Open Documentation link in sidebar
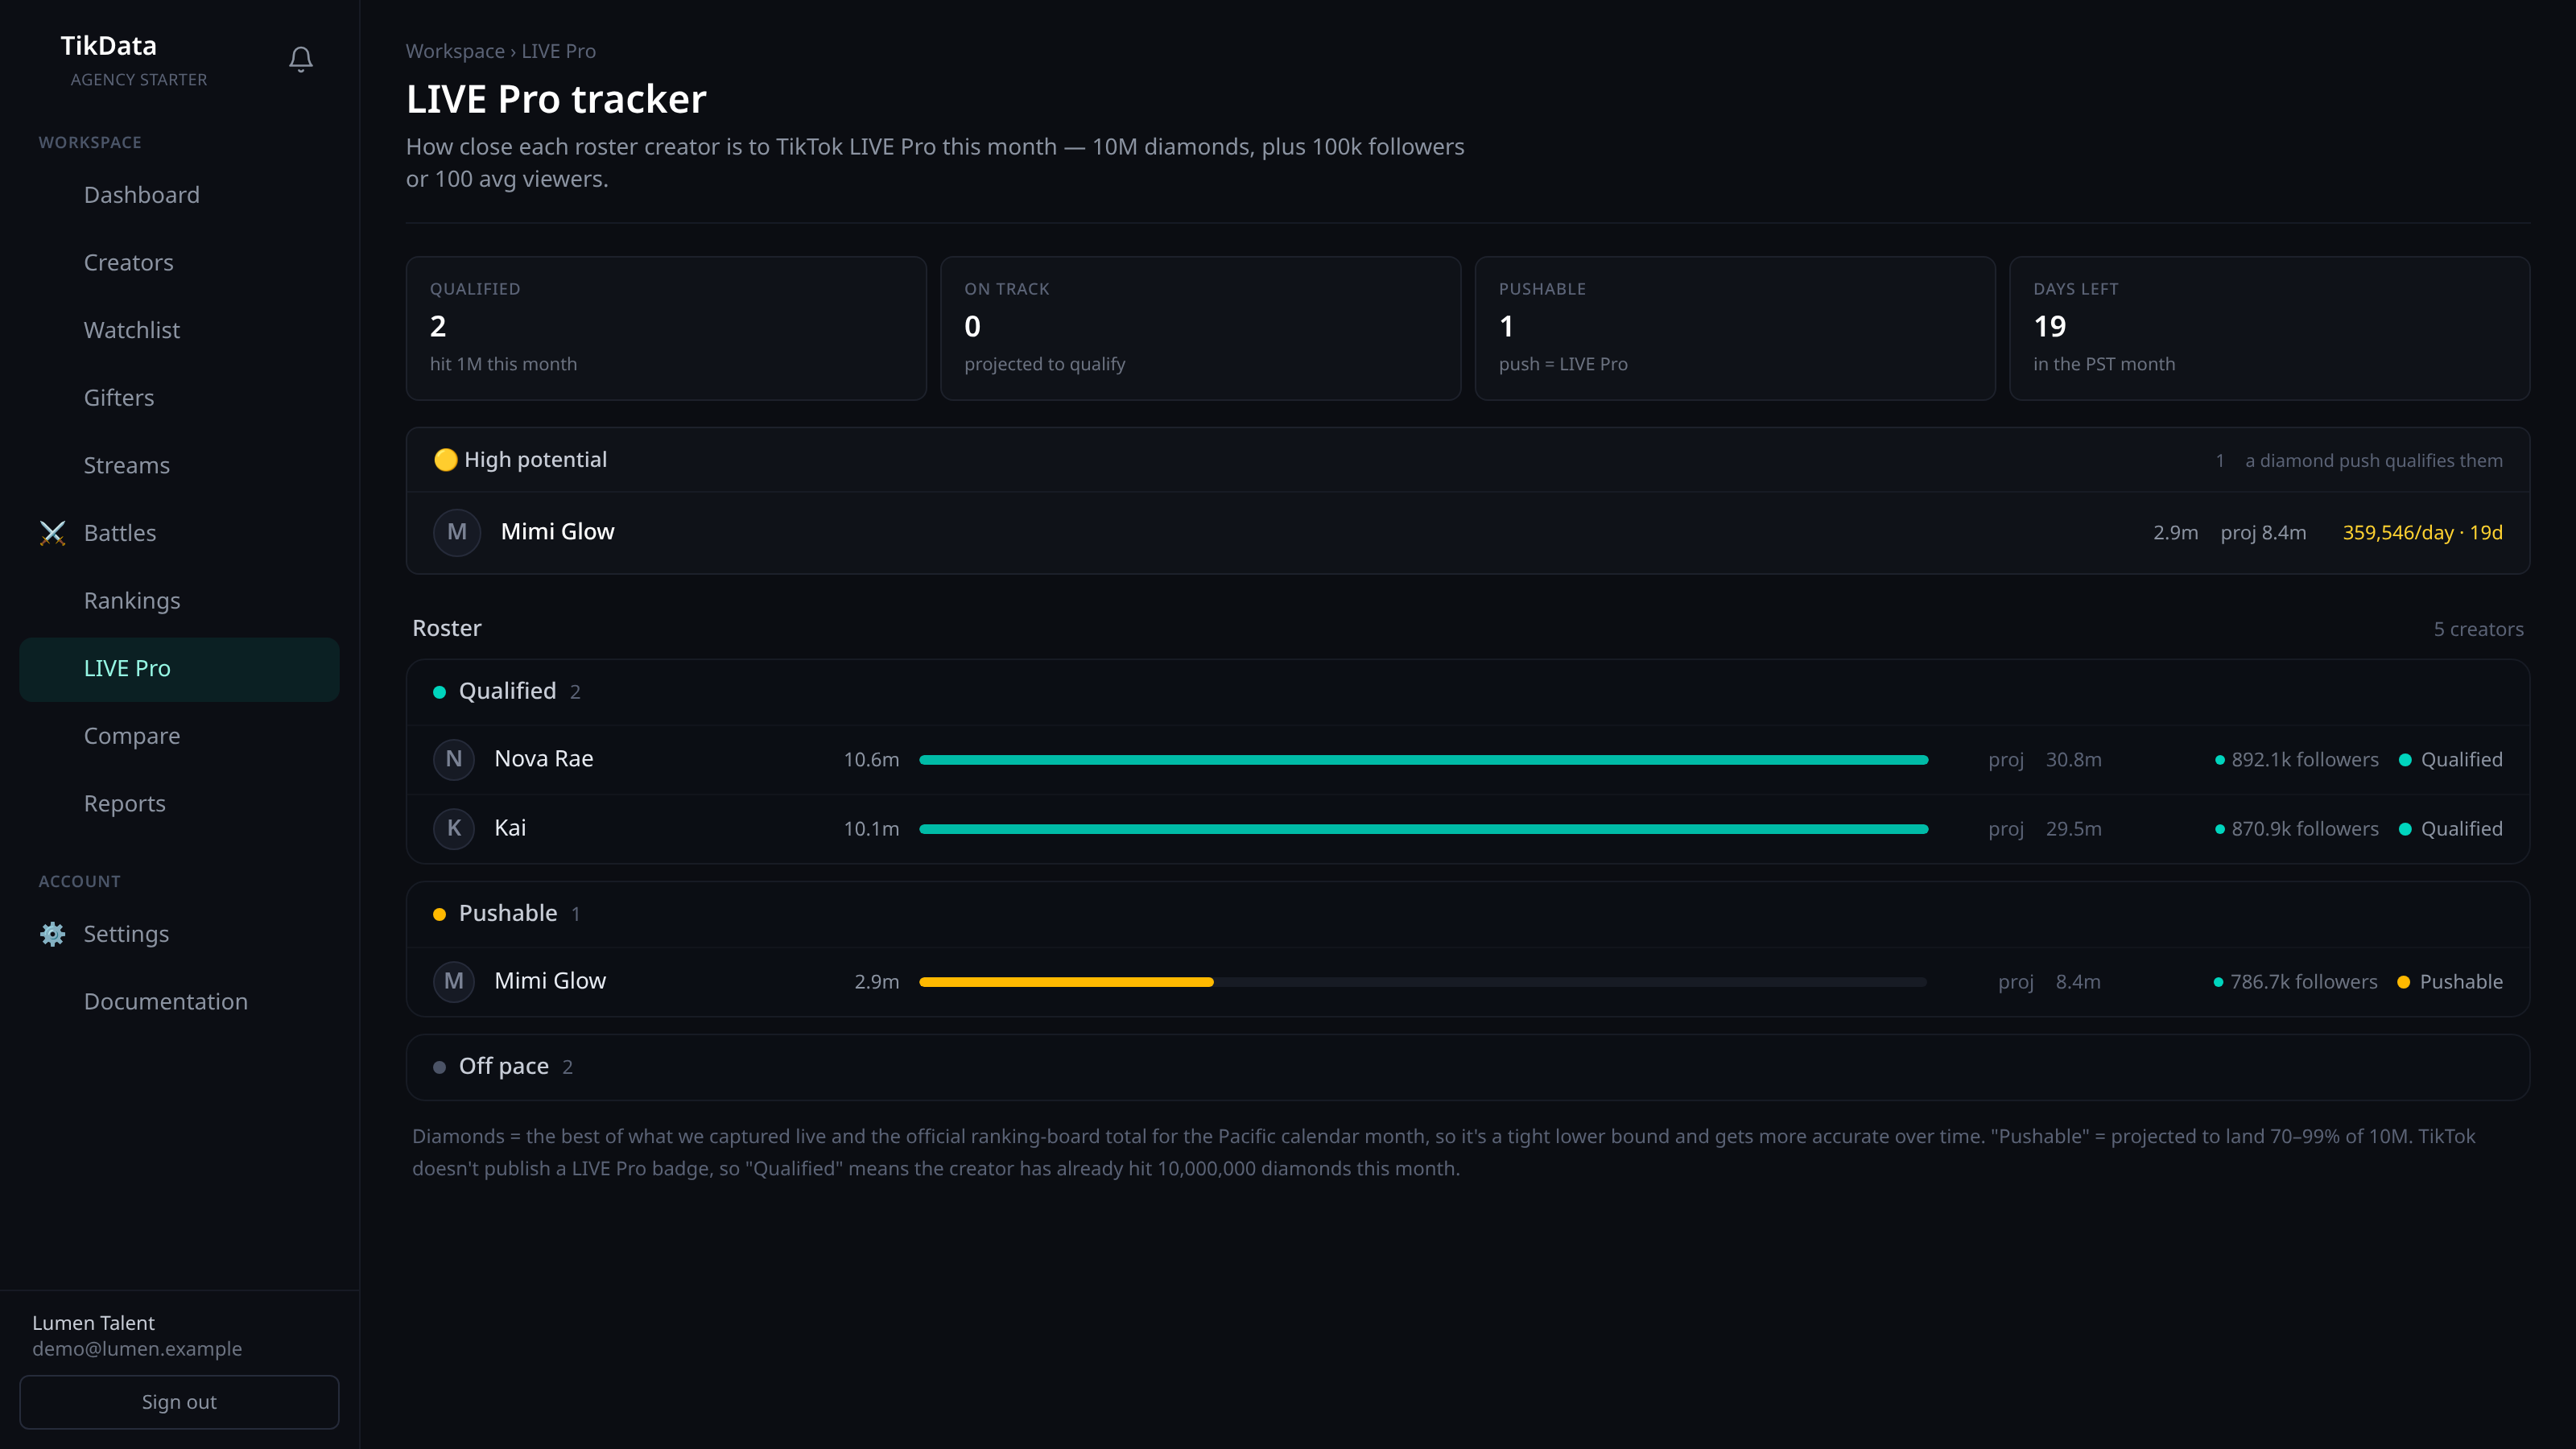 click(179, 1002)
